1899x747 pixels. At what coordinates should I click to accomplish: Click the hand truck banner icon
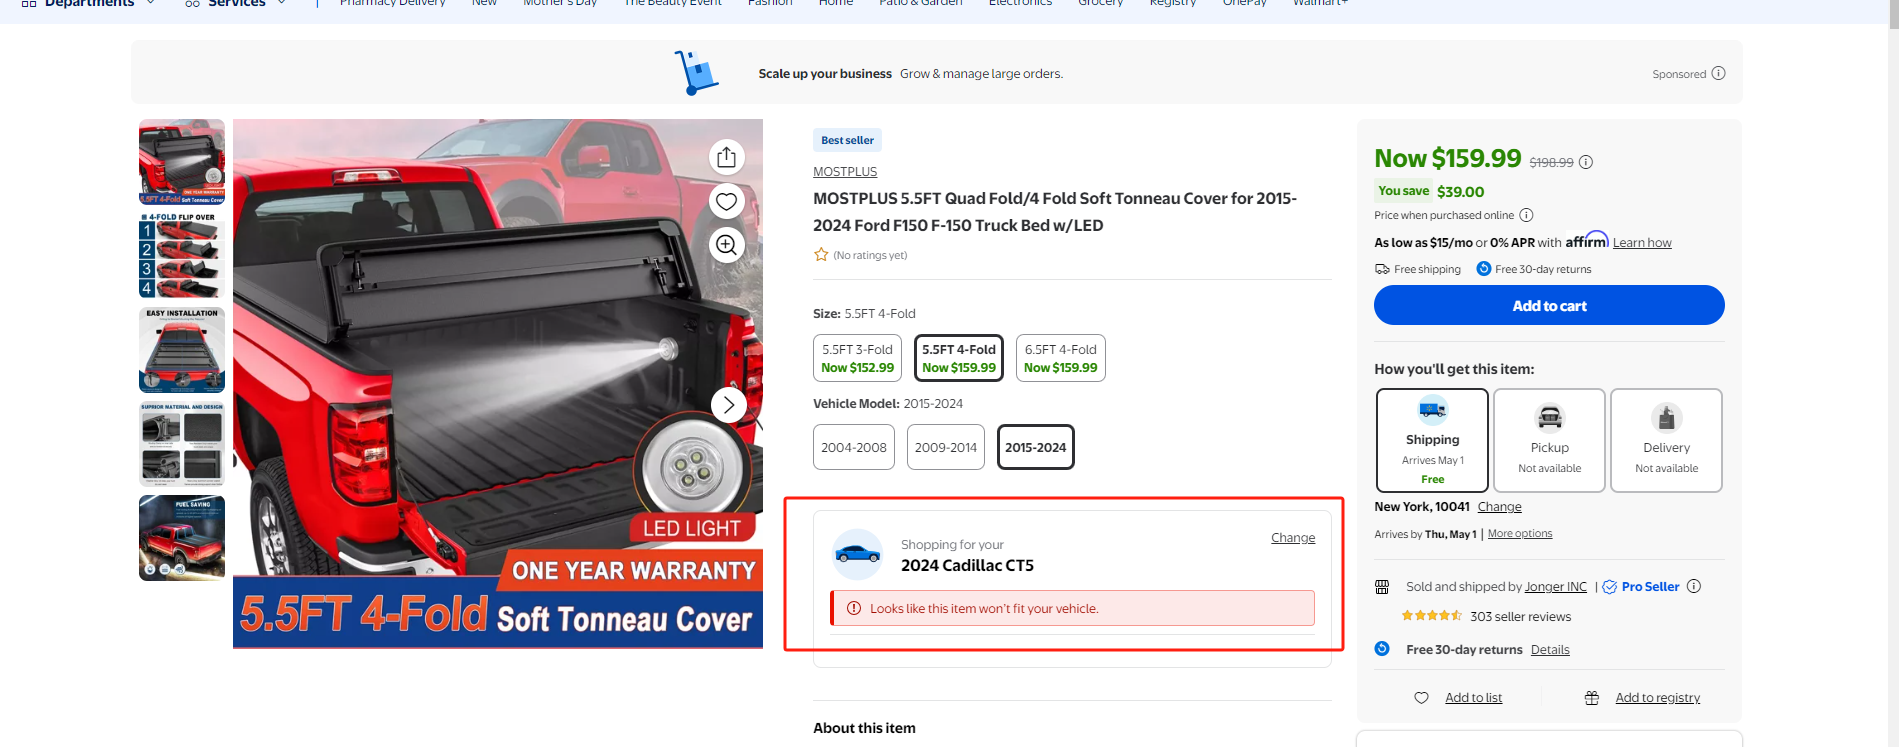click(697, 73)
